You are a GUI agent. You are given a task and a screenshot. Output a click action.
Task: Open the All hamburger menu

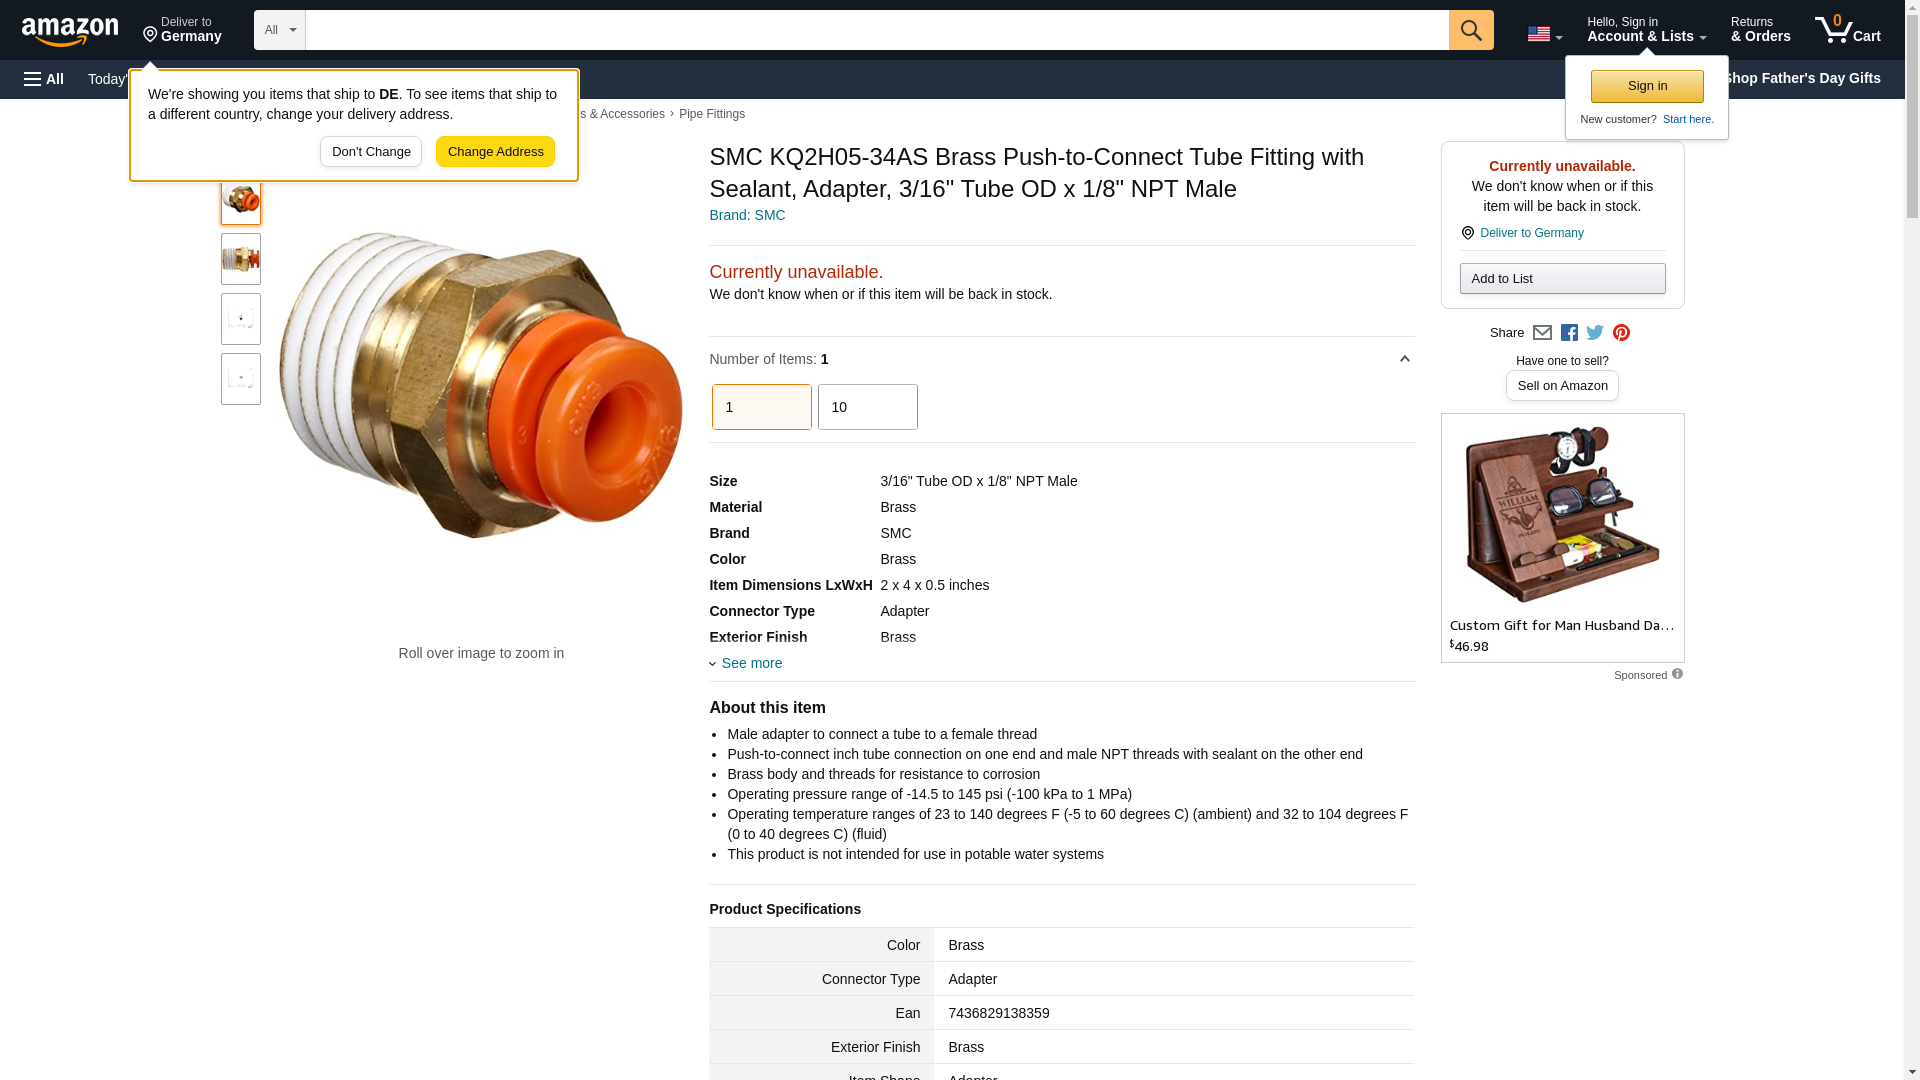click(x=44, y=79)
